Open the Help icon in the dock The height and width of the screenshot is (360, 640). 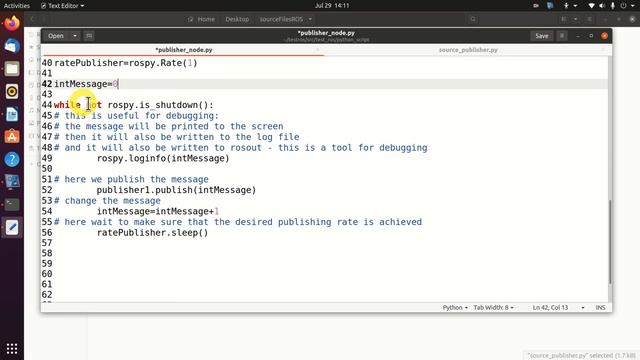click(x=12, y=160)
